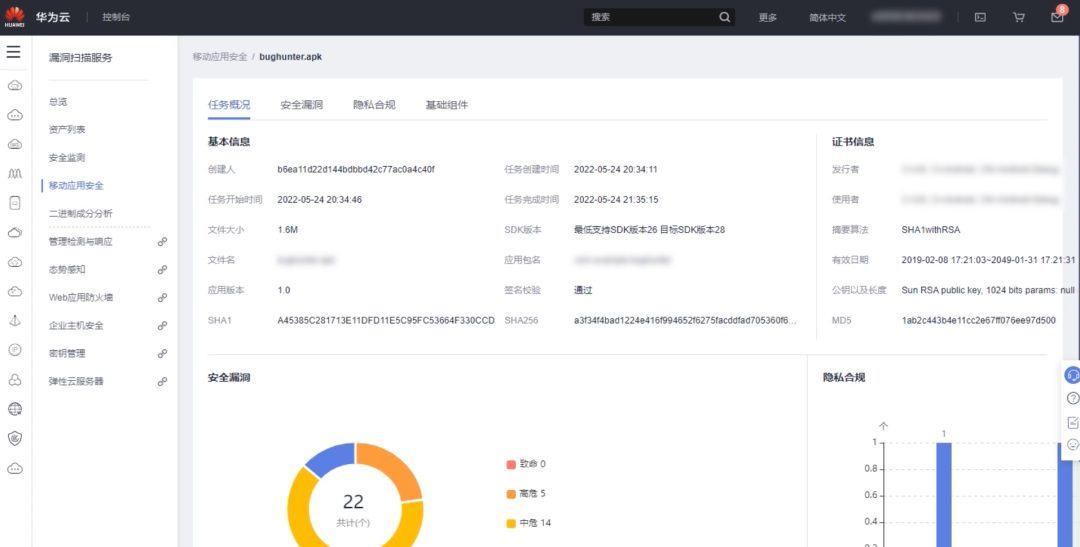The height and width of the screenshot is (547, 1080).
Task: Click 漏洞扫描服务 sidebar title
Action: pos(81,58)
